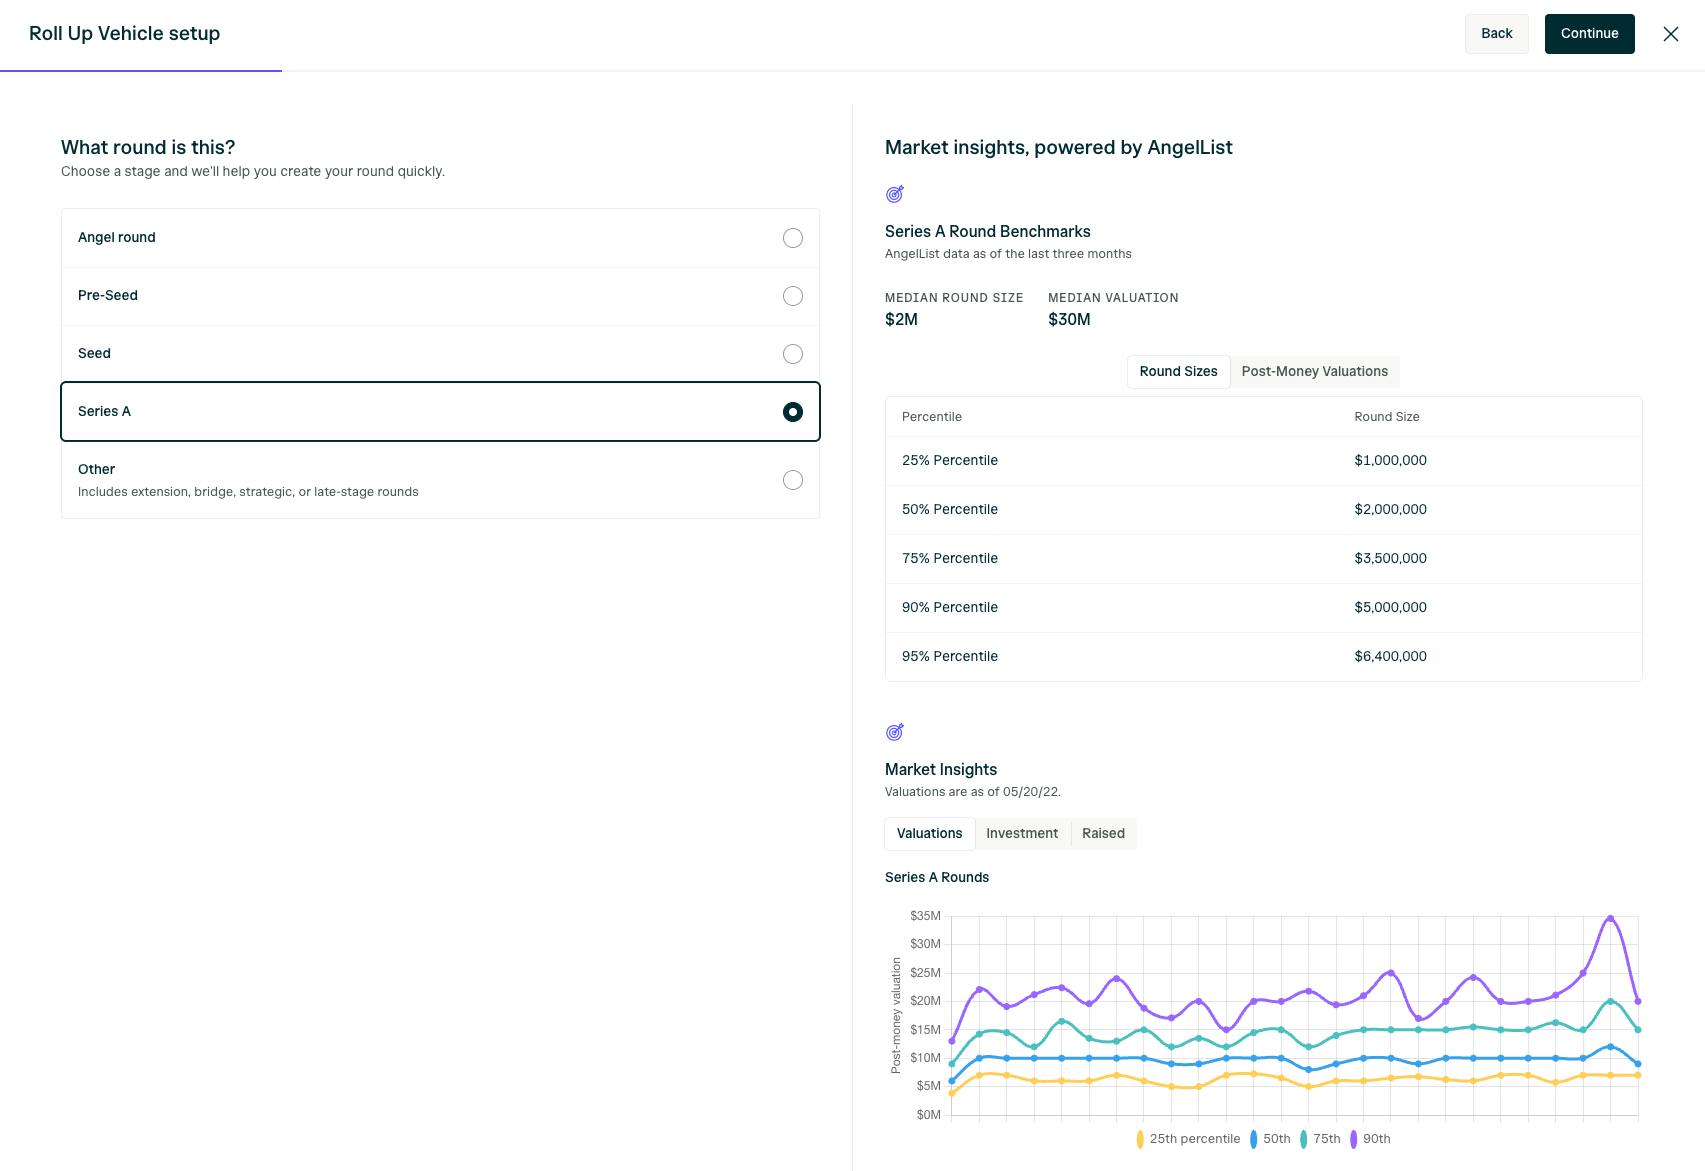Click the Continue button

(x=1589, y=34)
